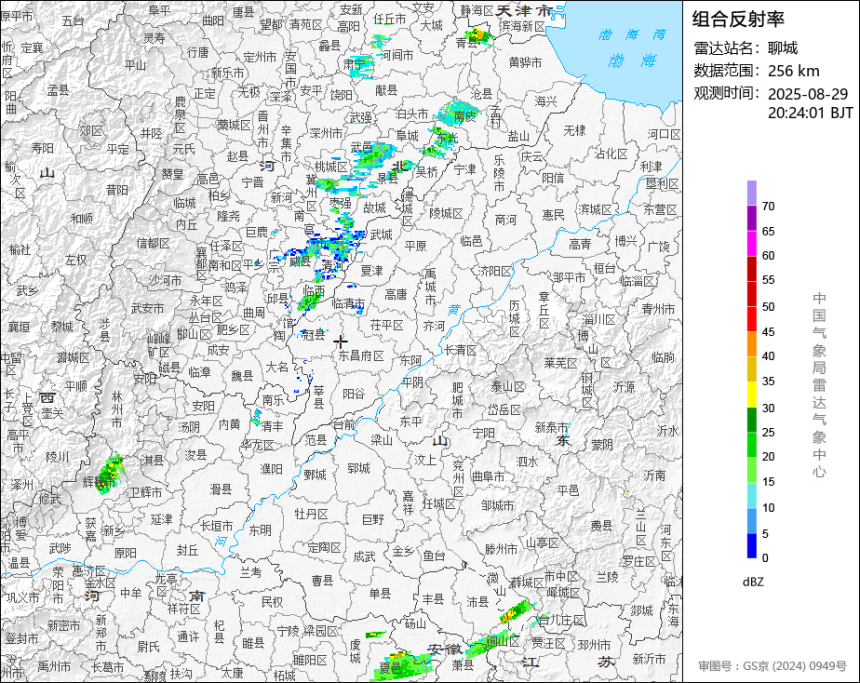
Task: Click the observation date 2025-08-29
Action: pyautogui.click(x=808, y=94)
